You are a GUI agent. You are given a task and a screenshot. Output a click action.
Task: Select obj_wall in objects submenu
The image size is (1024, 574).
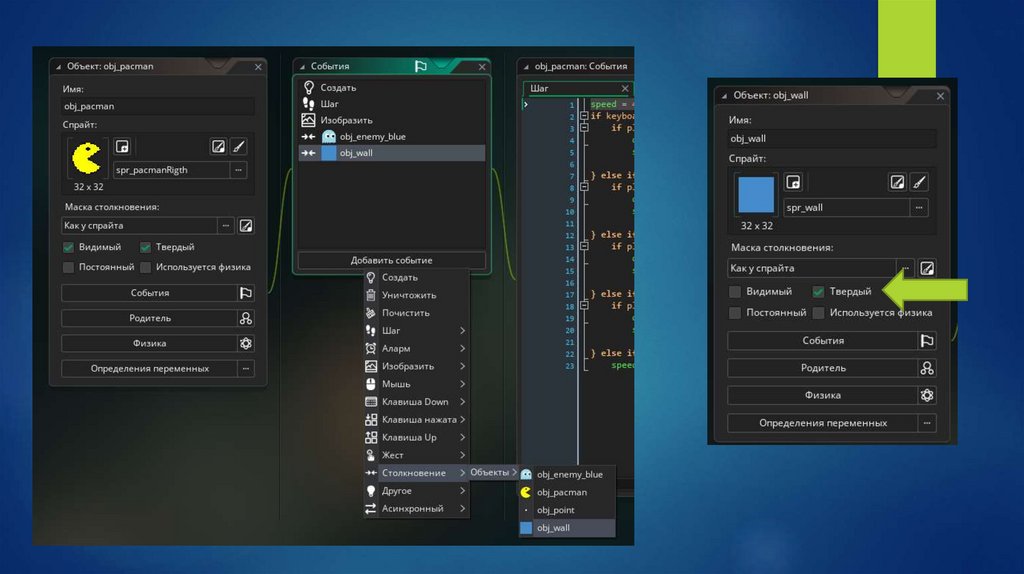click(x=567, y=528)
